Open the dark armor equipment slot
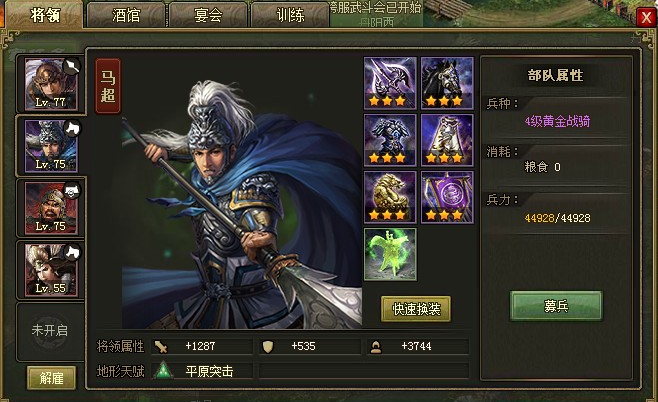 point(390,140)
